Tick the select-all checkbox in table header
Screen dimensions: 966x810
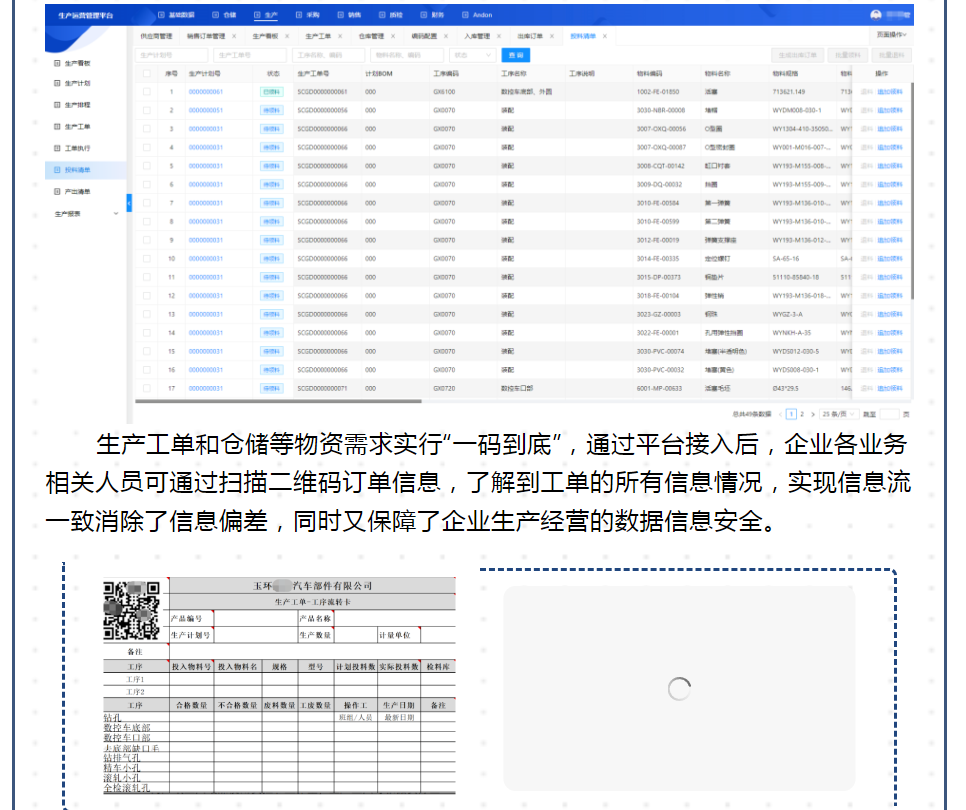[147, 73]
